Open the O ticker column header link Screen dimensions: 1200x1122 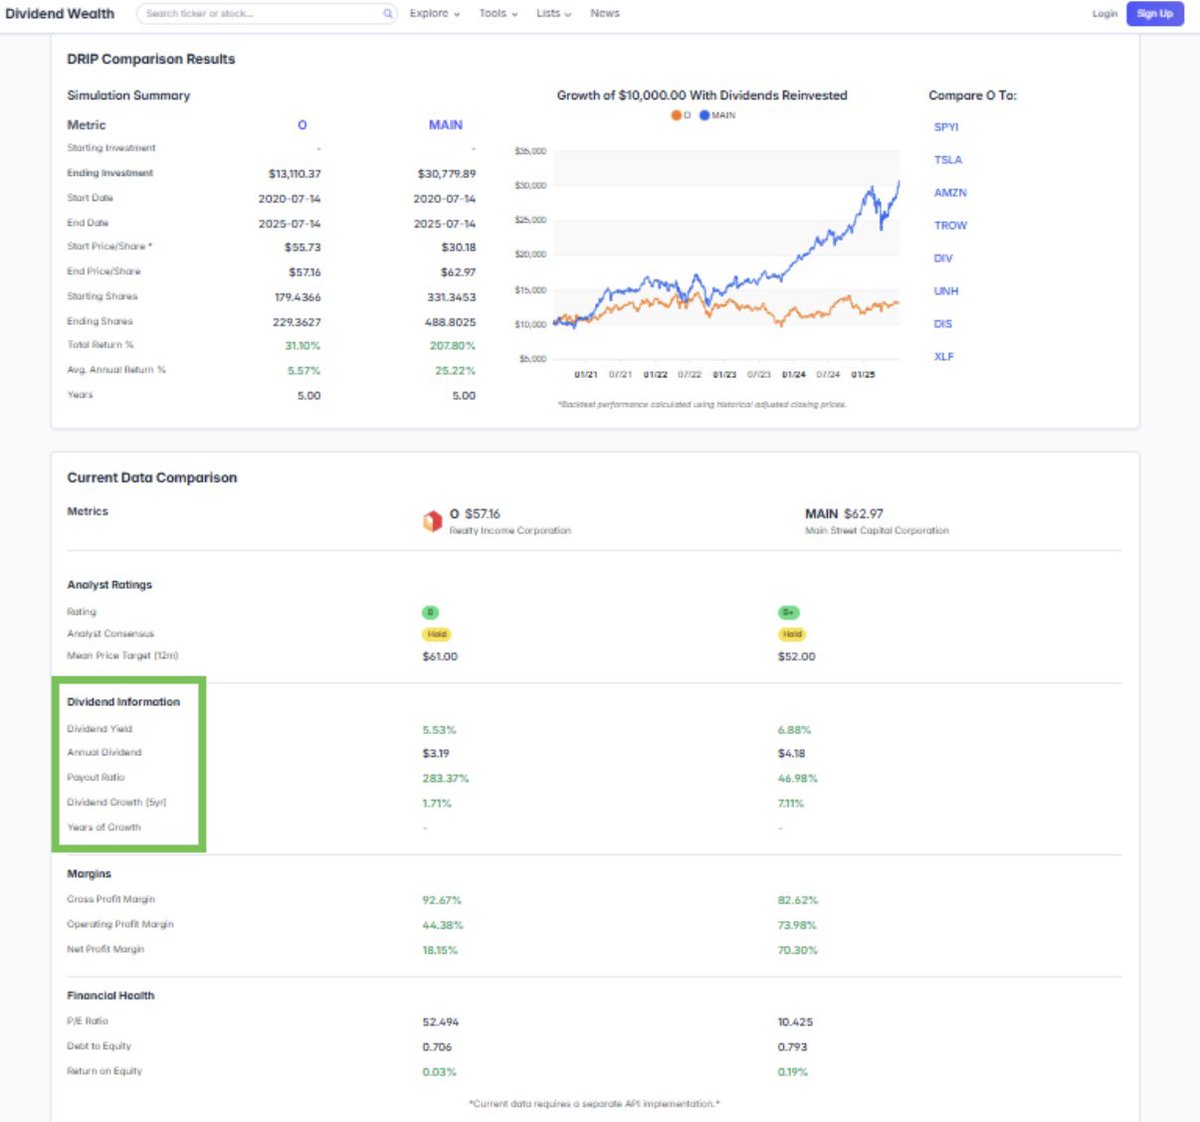[302, 125]
